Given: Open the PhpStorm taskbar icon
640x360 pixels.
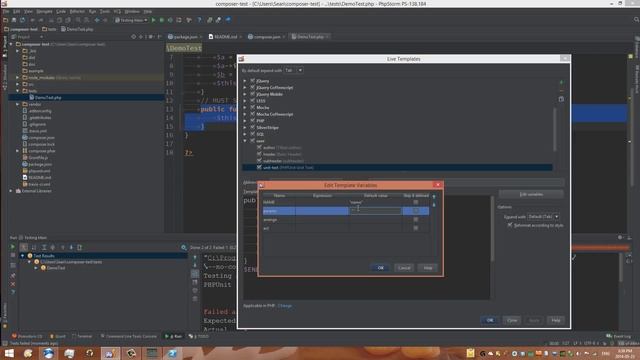Looking at the screenshot, I should pyautogui.click(x=110, y=353).
